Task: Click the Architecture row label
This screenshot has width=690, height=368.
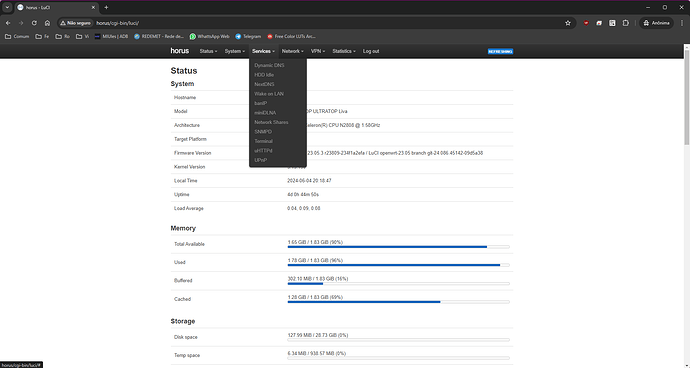Action: point(187,125)
